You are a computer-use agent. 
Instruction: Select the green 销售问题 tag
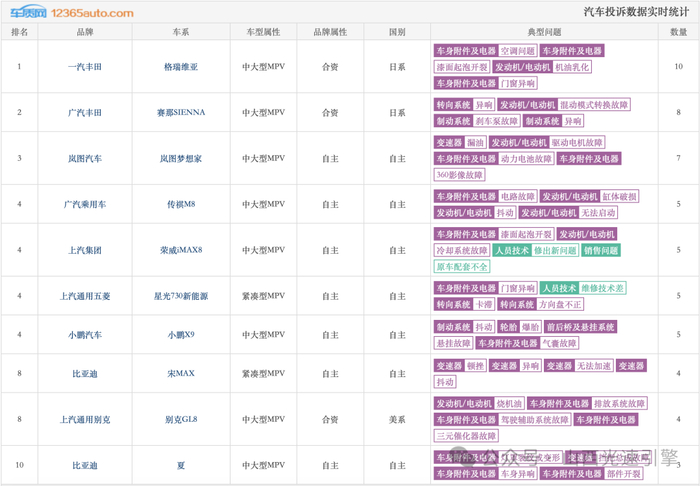click(x=601, y=250)
